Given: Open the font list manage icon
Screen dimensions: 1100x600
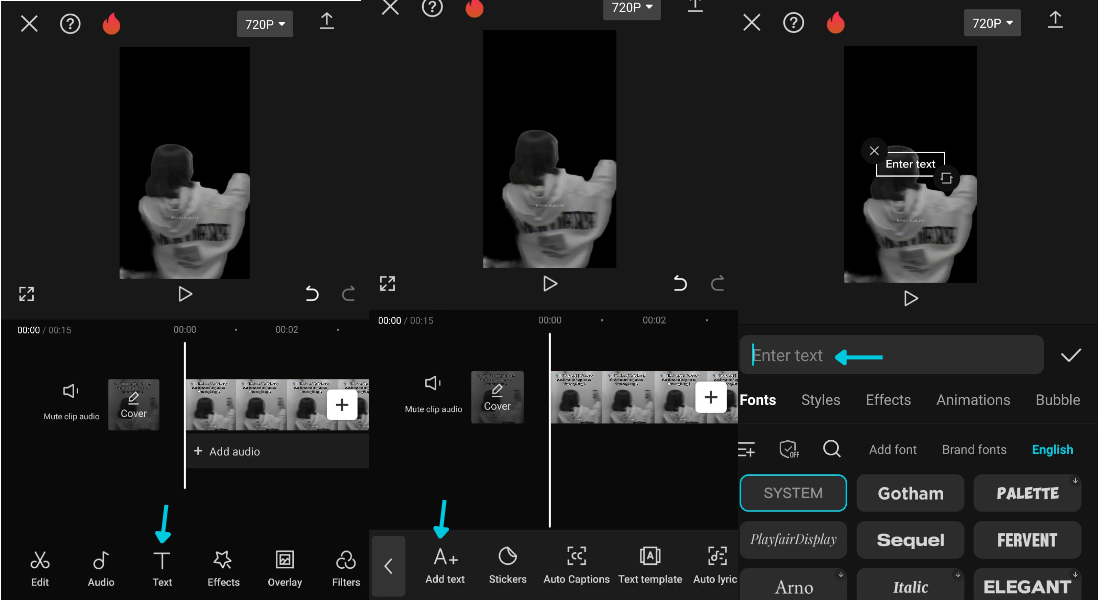Looking at the screenshot, I should (746, 449).
